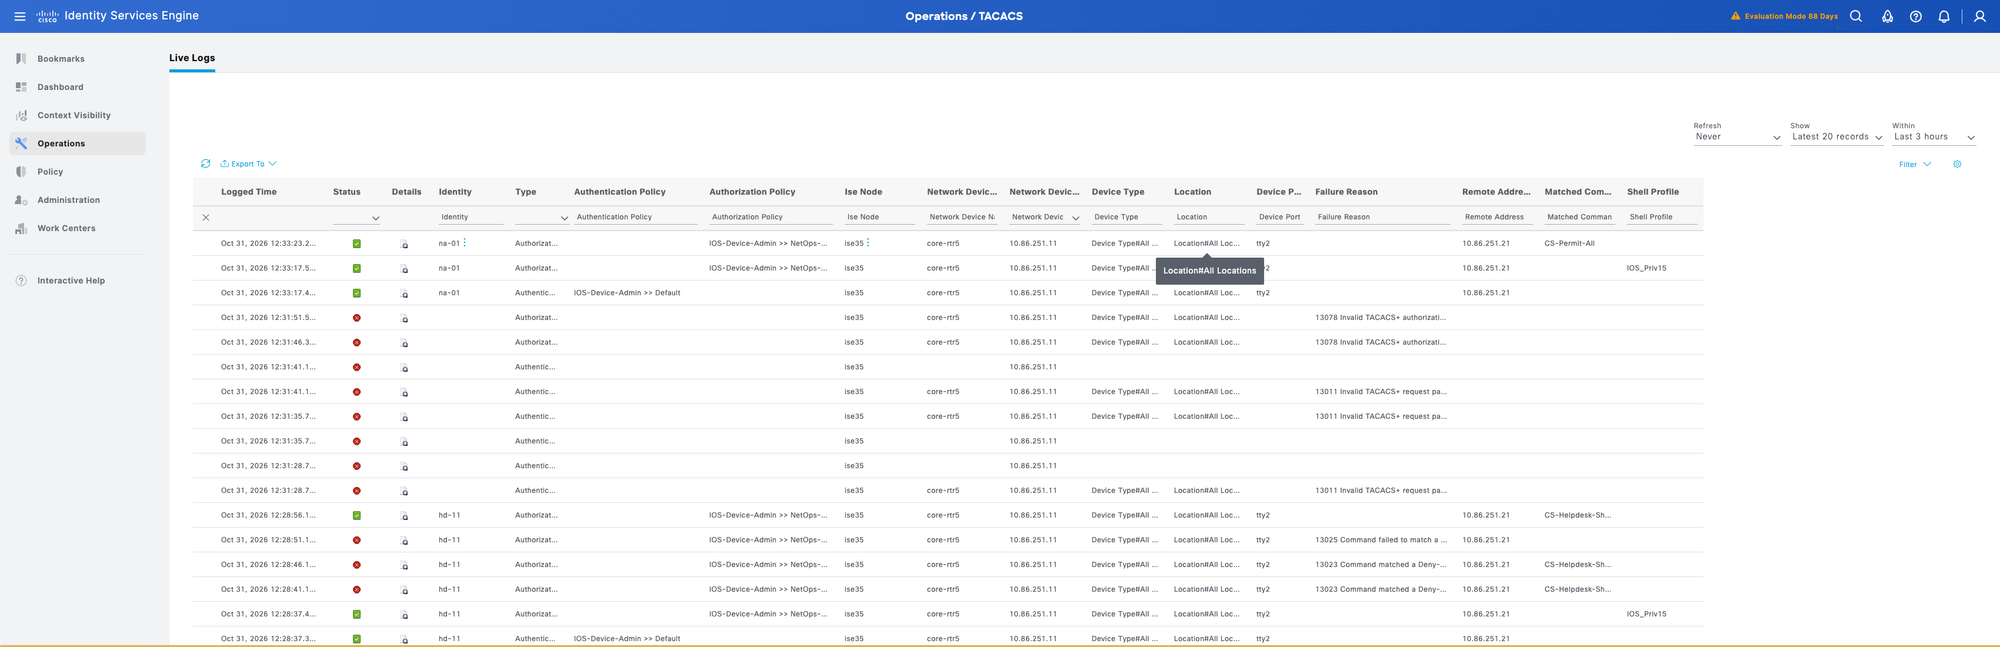Open the user profile icon
This screenshot has height=647, width=2000.
(x=1979, y=16)
